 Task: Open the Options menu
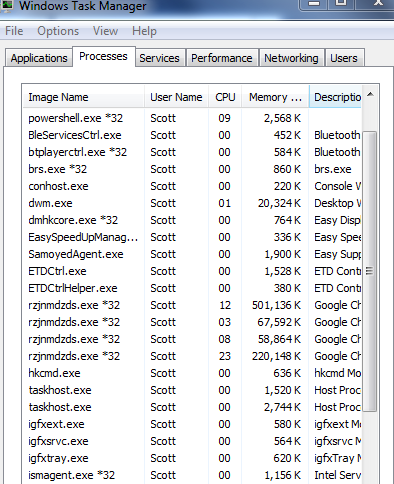(x=58, y=31)
